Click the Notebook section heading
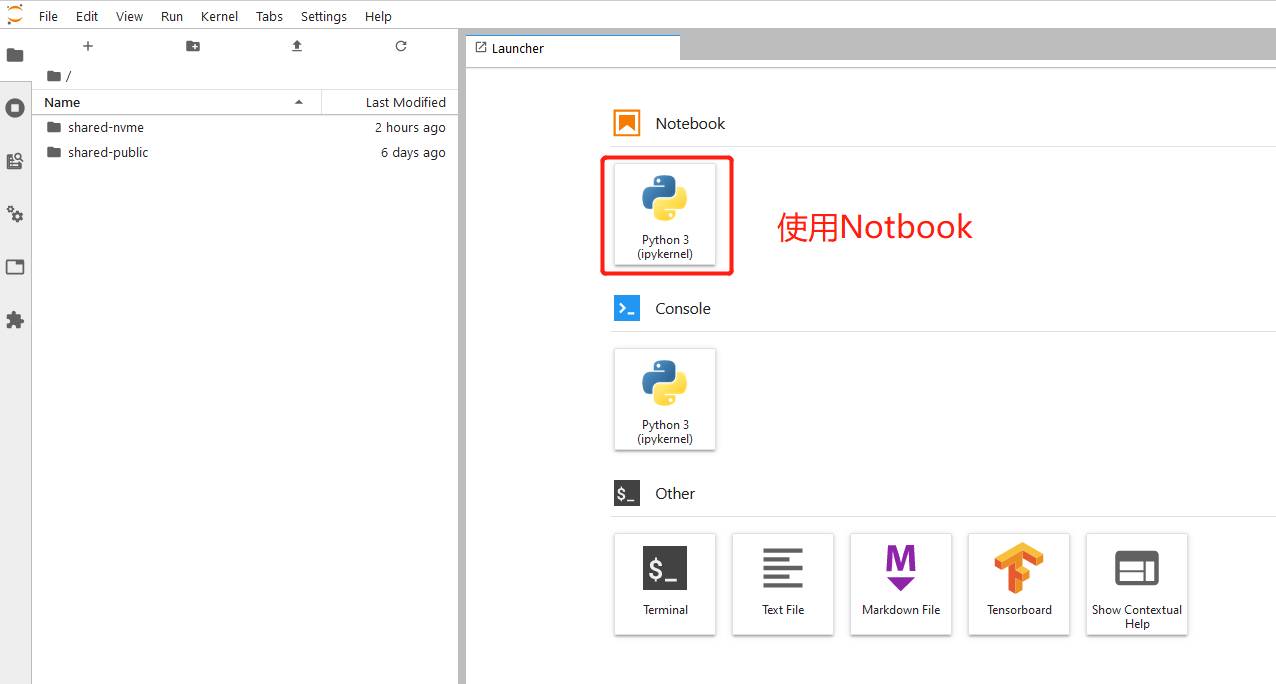The height and width of the screenshot is (684, 1276). tap(690, 123)
